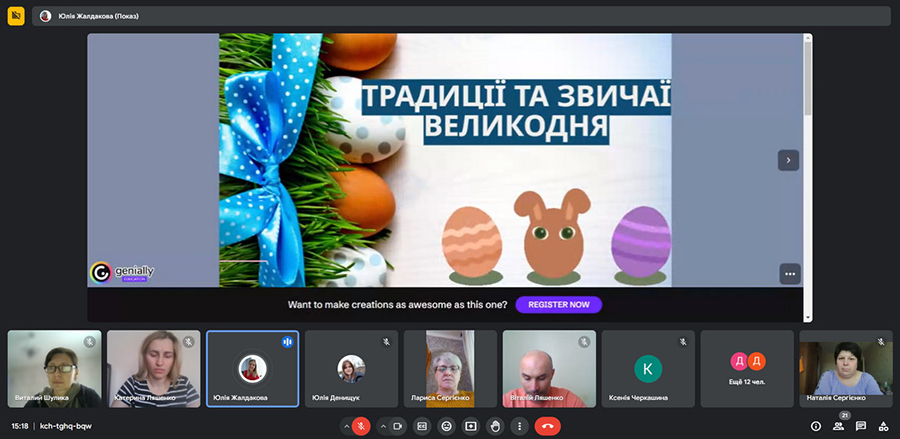Click the blue speaking indicator on Юлія Жалдакова's tile
The width and height of the screenshot is (900, 439).
click(x=288, y=342)
